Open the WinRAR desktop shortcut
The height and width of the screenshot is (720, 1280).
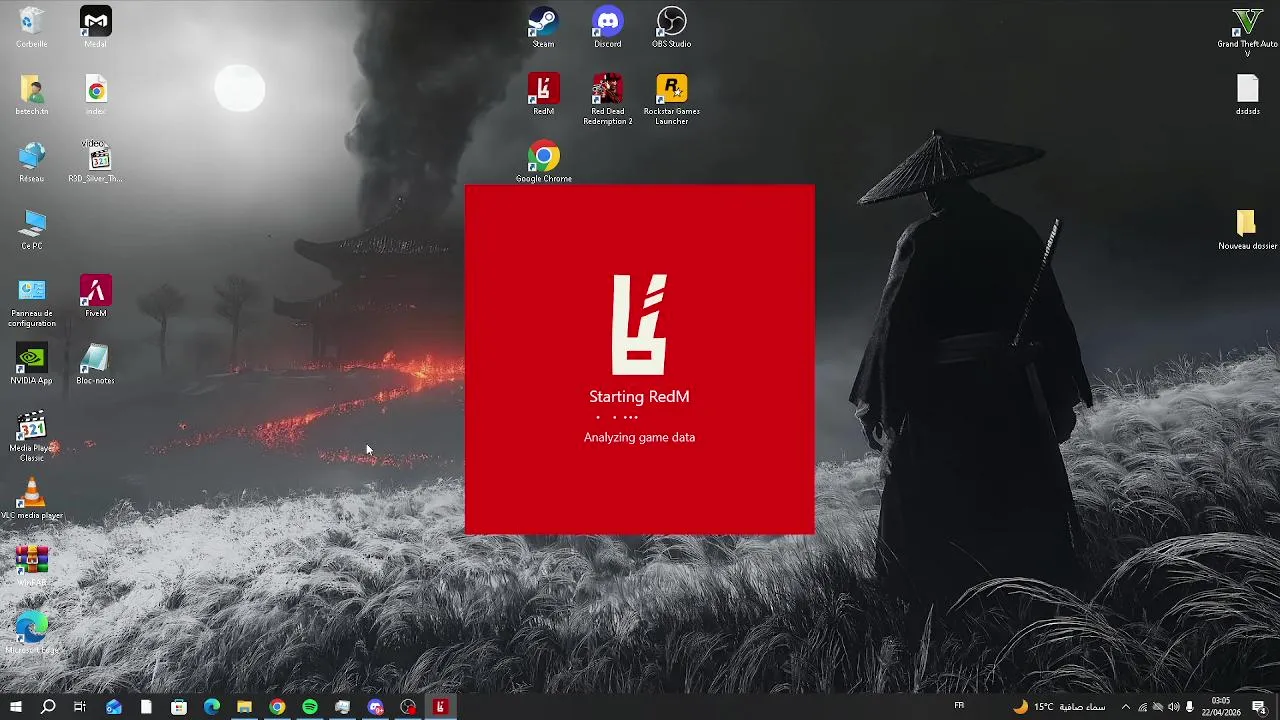coord(31,566)
